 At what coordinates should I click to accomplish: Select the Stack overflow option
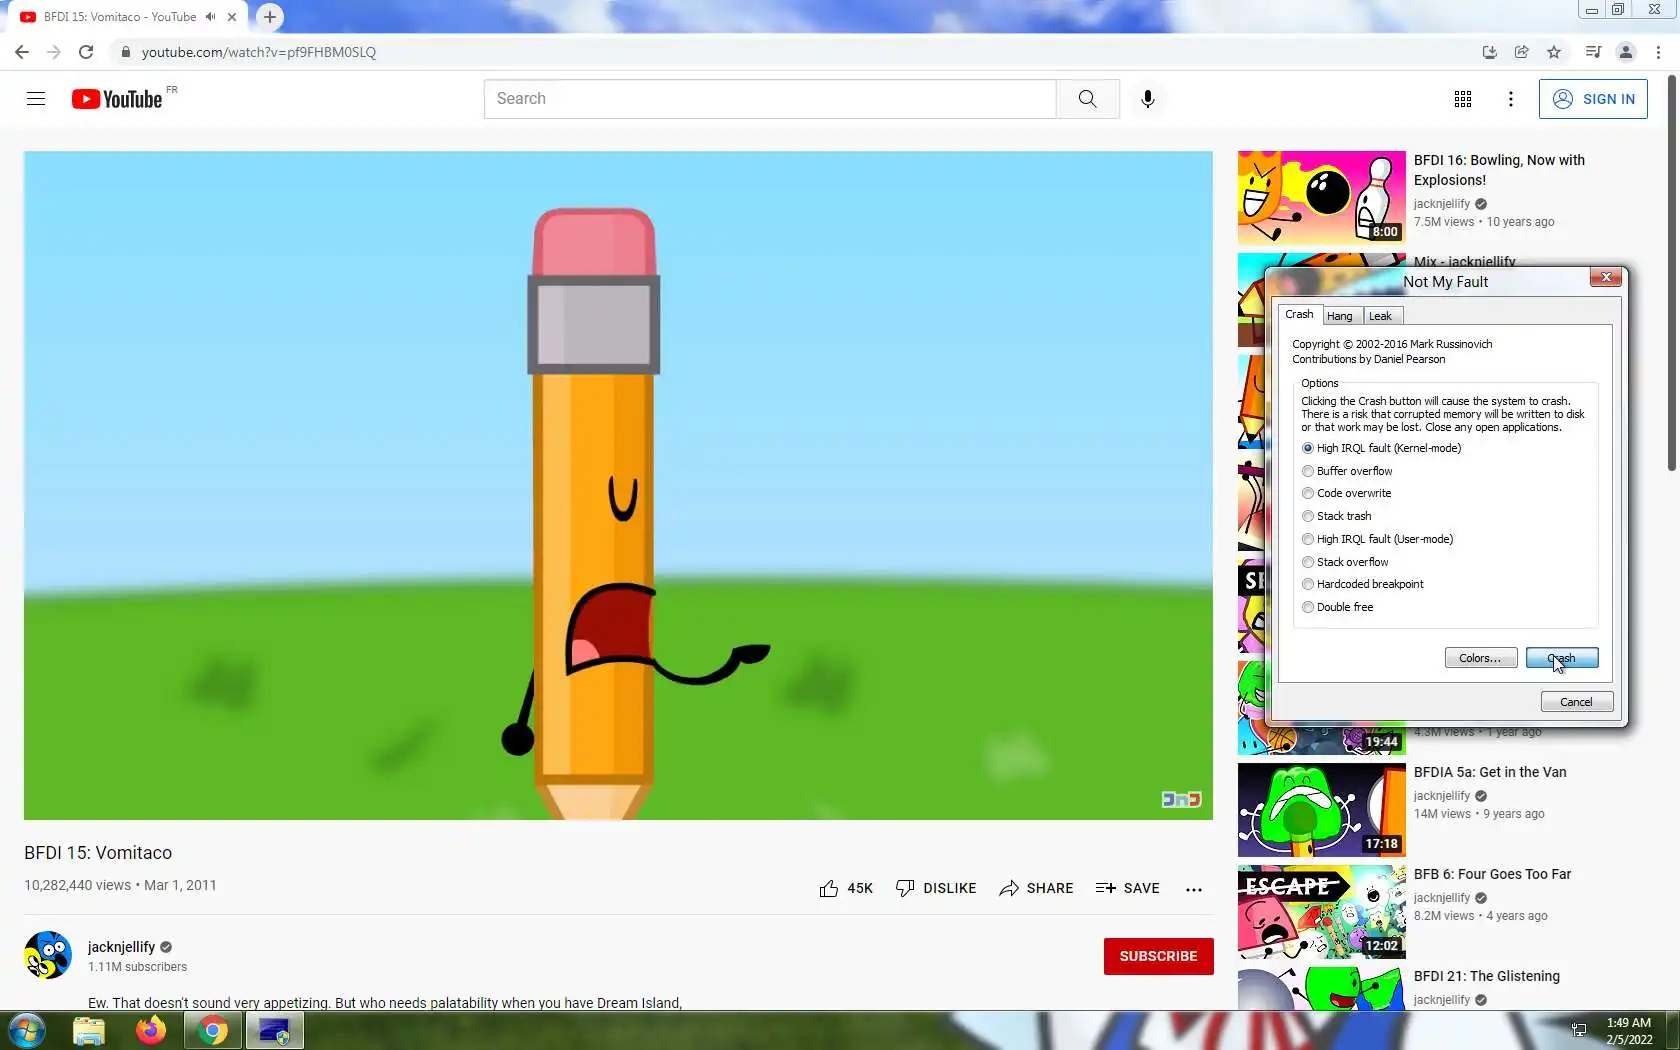[1345, 562]
